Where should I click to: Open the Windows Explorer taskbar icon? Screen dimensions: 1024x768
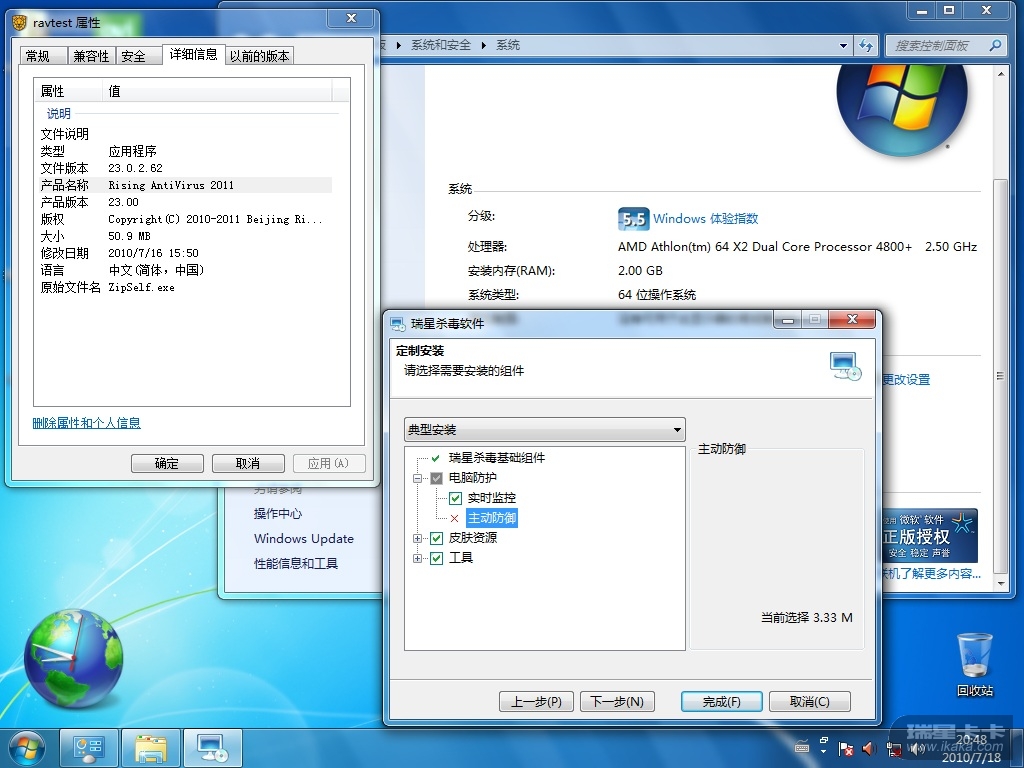(151, 748)
